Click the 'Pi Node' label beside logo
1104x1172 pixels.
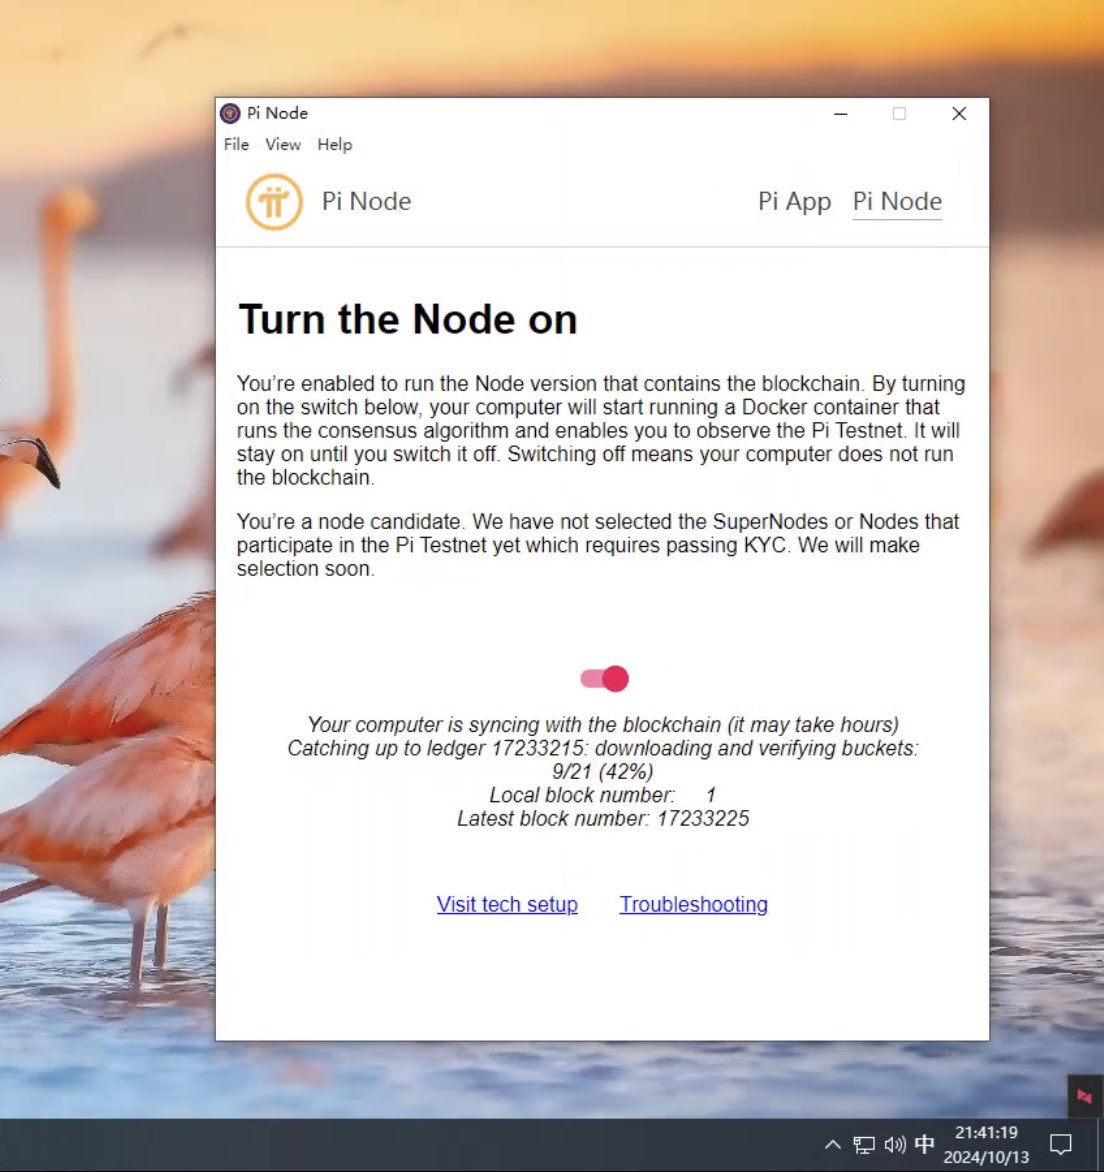tap(366, 201)
